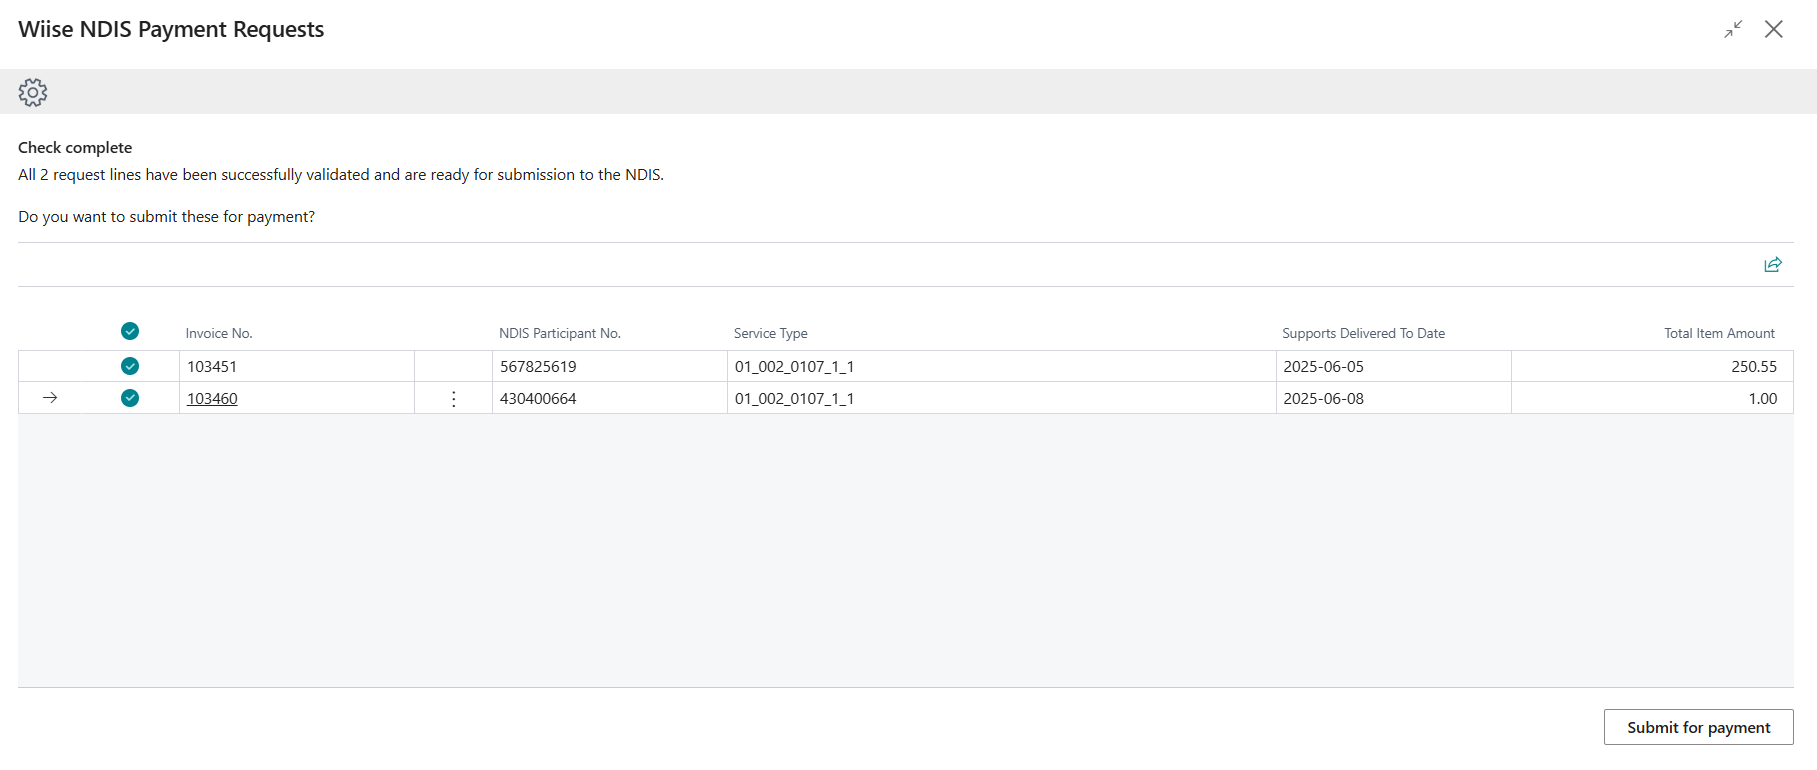Toggle the check mark for invoice 103460
The height and width of the screenshot is (770, 1817).
click(130, 398)
